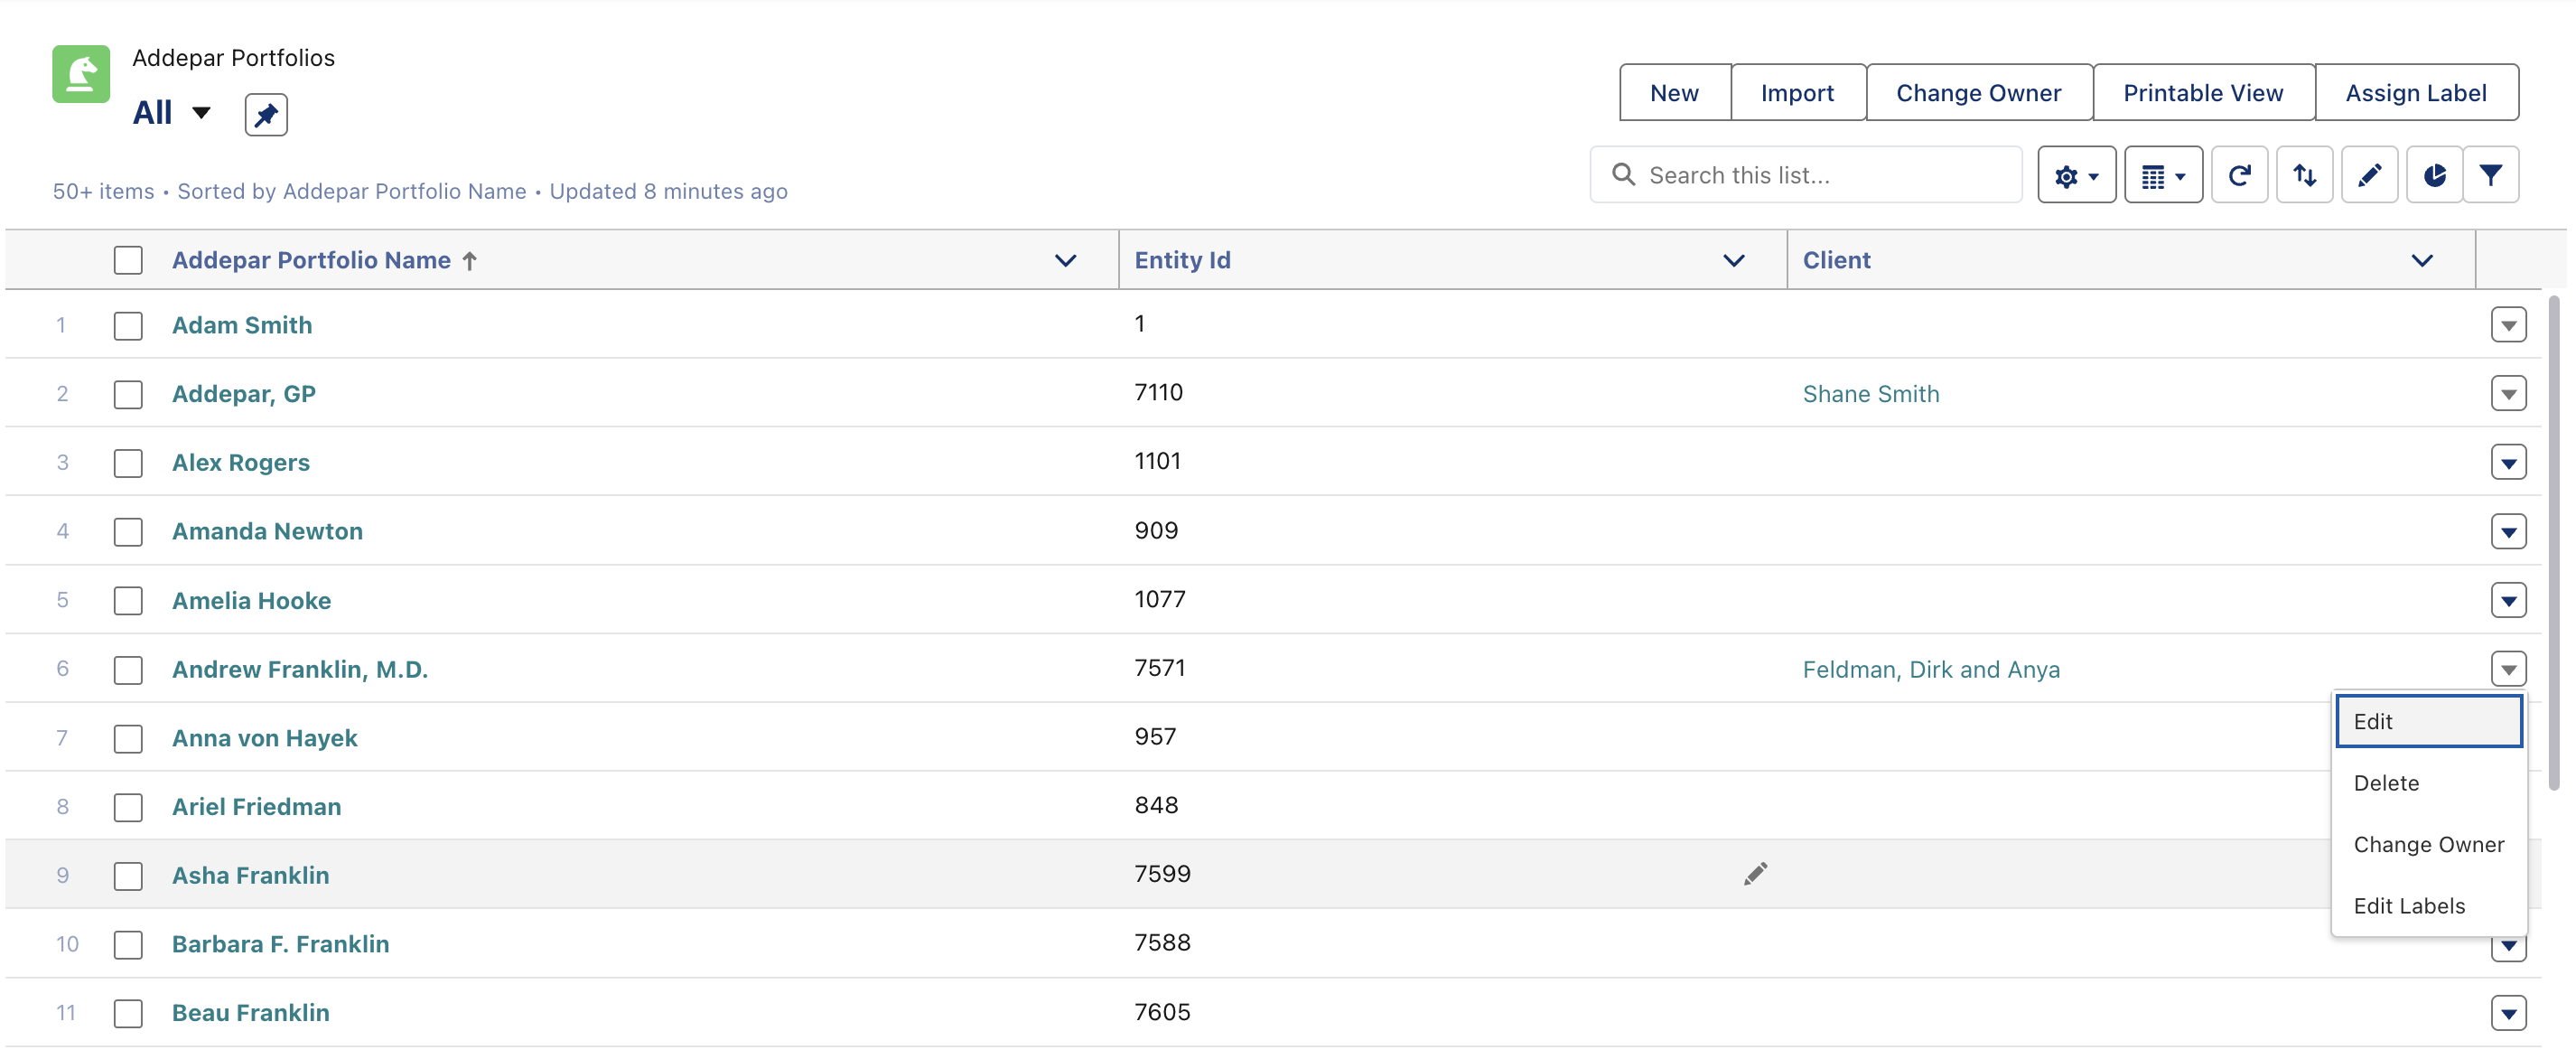The width and height of the screenshot is (2576, 1059).
Task: Select the Asha Franklin checkbox
Action: tap(128, 877)
